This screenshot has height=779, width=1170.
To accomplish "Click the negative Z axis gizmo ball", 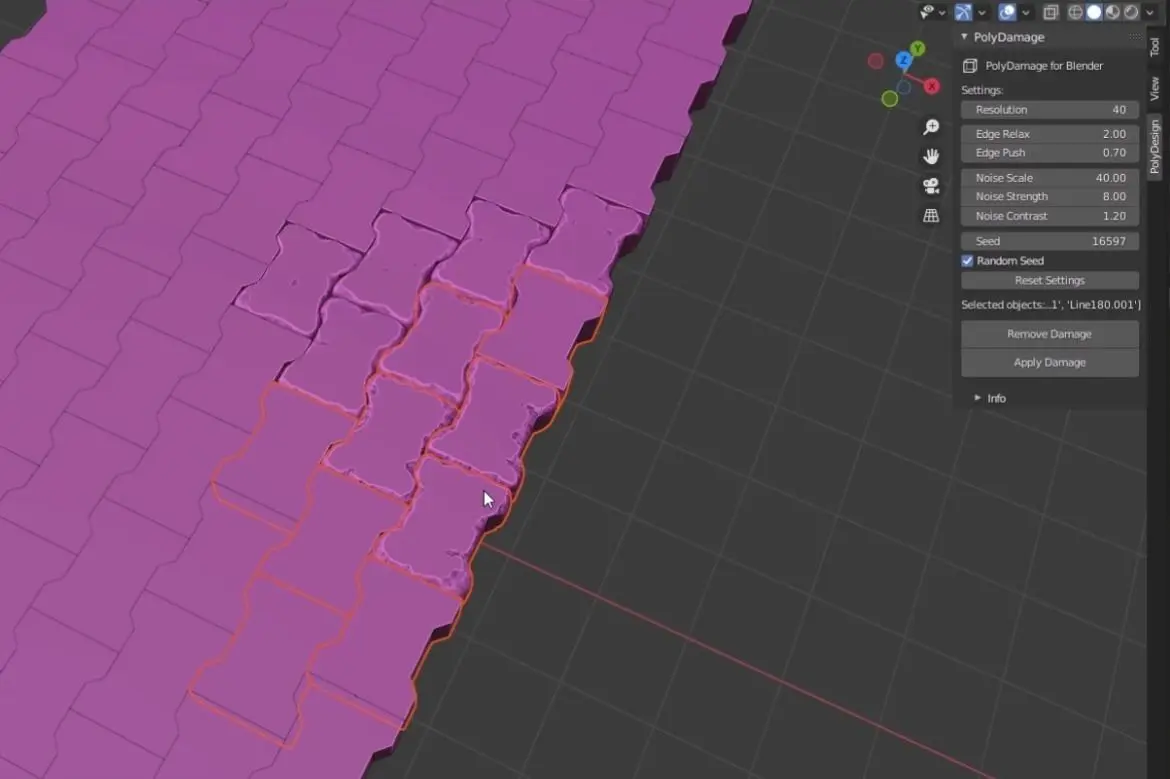I will tap(904, 87).
